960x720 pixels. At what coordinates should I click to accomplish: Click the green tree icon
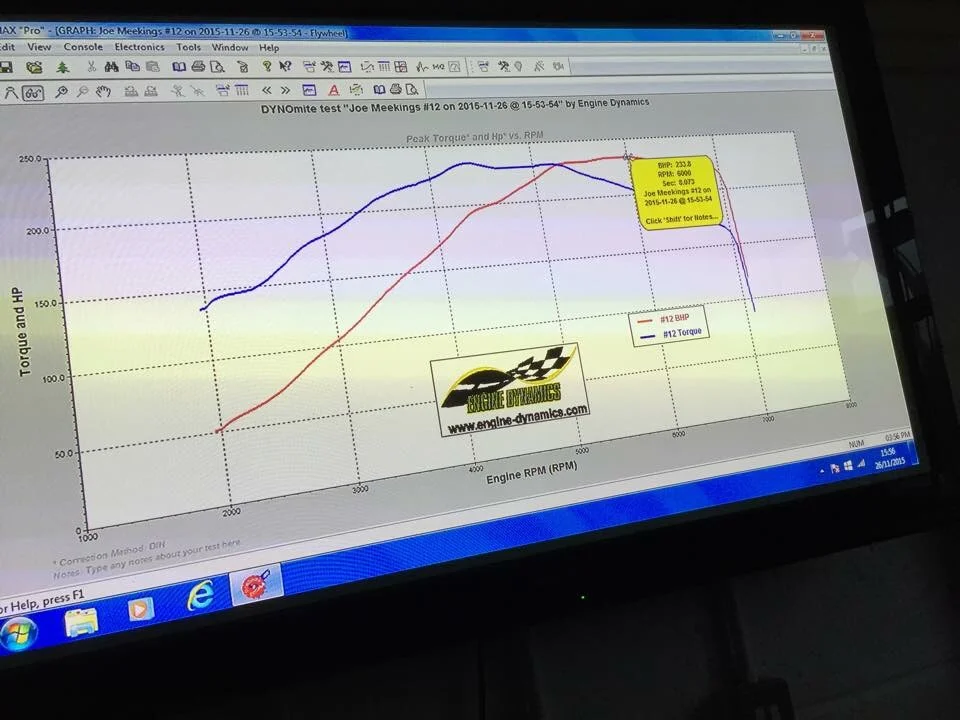click(62, 67)
